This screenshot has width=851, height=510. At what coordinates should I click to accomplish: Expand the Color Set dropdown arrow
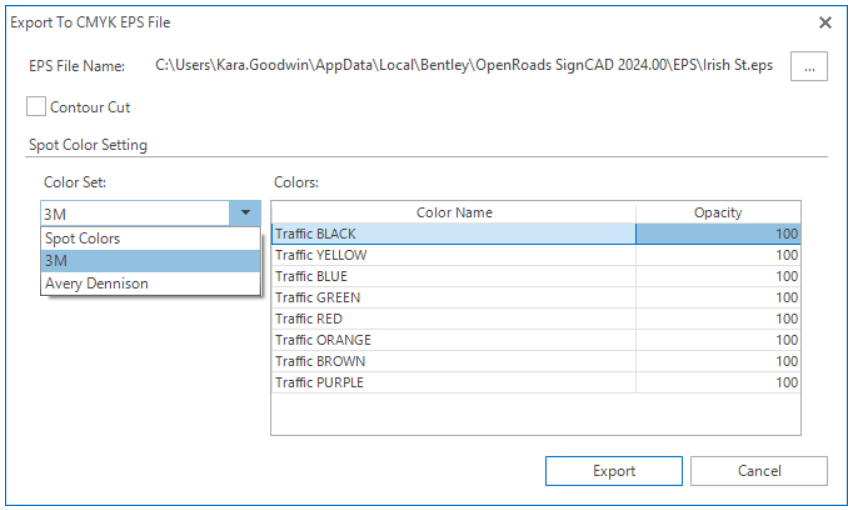tap(246, 213)
